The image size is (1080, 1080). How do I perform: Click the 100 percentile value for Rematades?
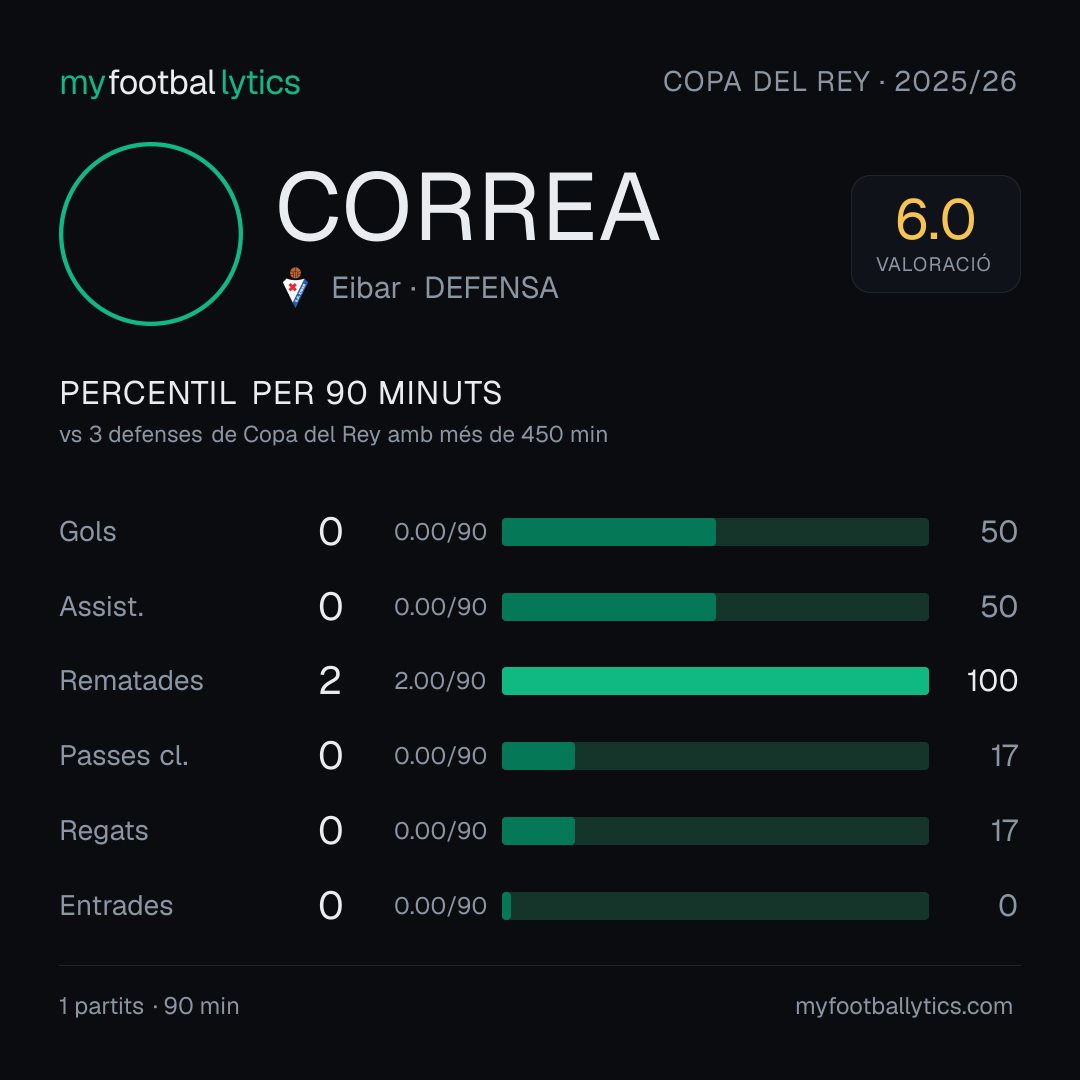pyautogui.click(x=992, y=681)
